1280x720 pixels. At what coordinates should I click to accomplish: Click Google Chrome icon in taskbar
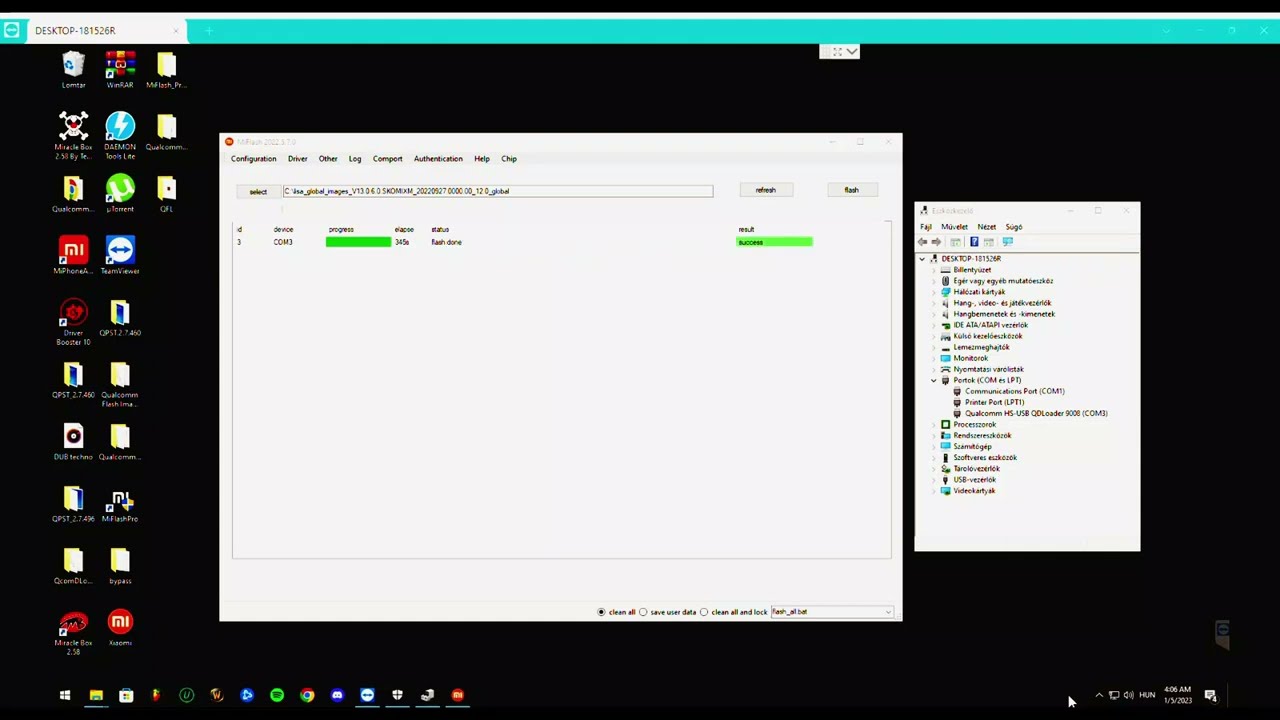coord(307,695)
